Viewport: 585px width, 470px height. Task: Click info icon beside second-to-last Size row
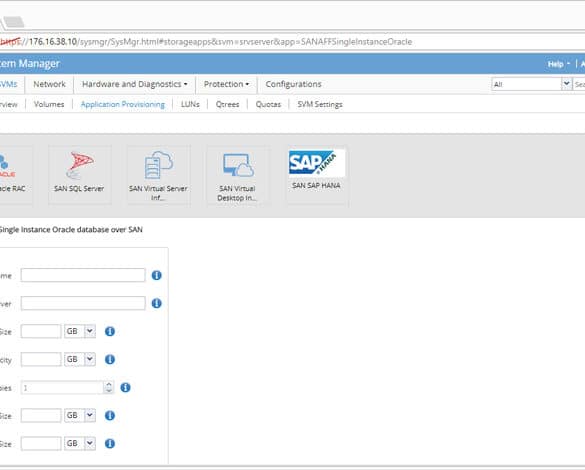pos(110,416)
